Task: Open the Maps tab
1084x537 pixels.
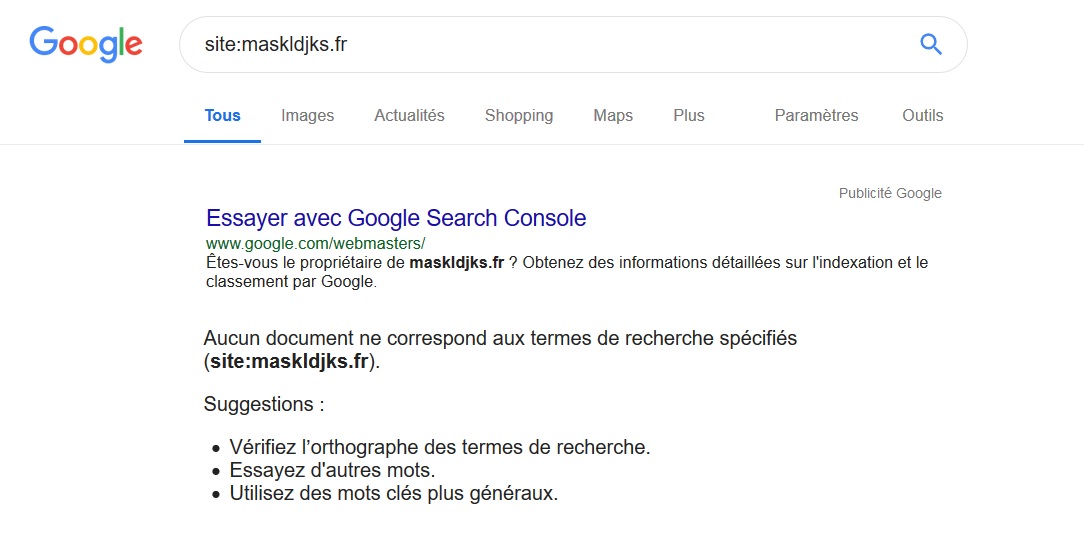Action: point(612,116)
